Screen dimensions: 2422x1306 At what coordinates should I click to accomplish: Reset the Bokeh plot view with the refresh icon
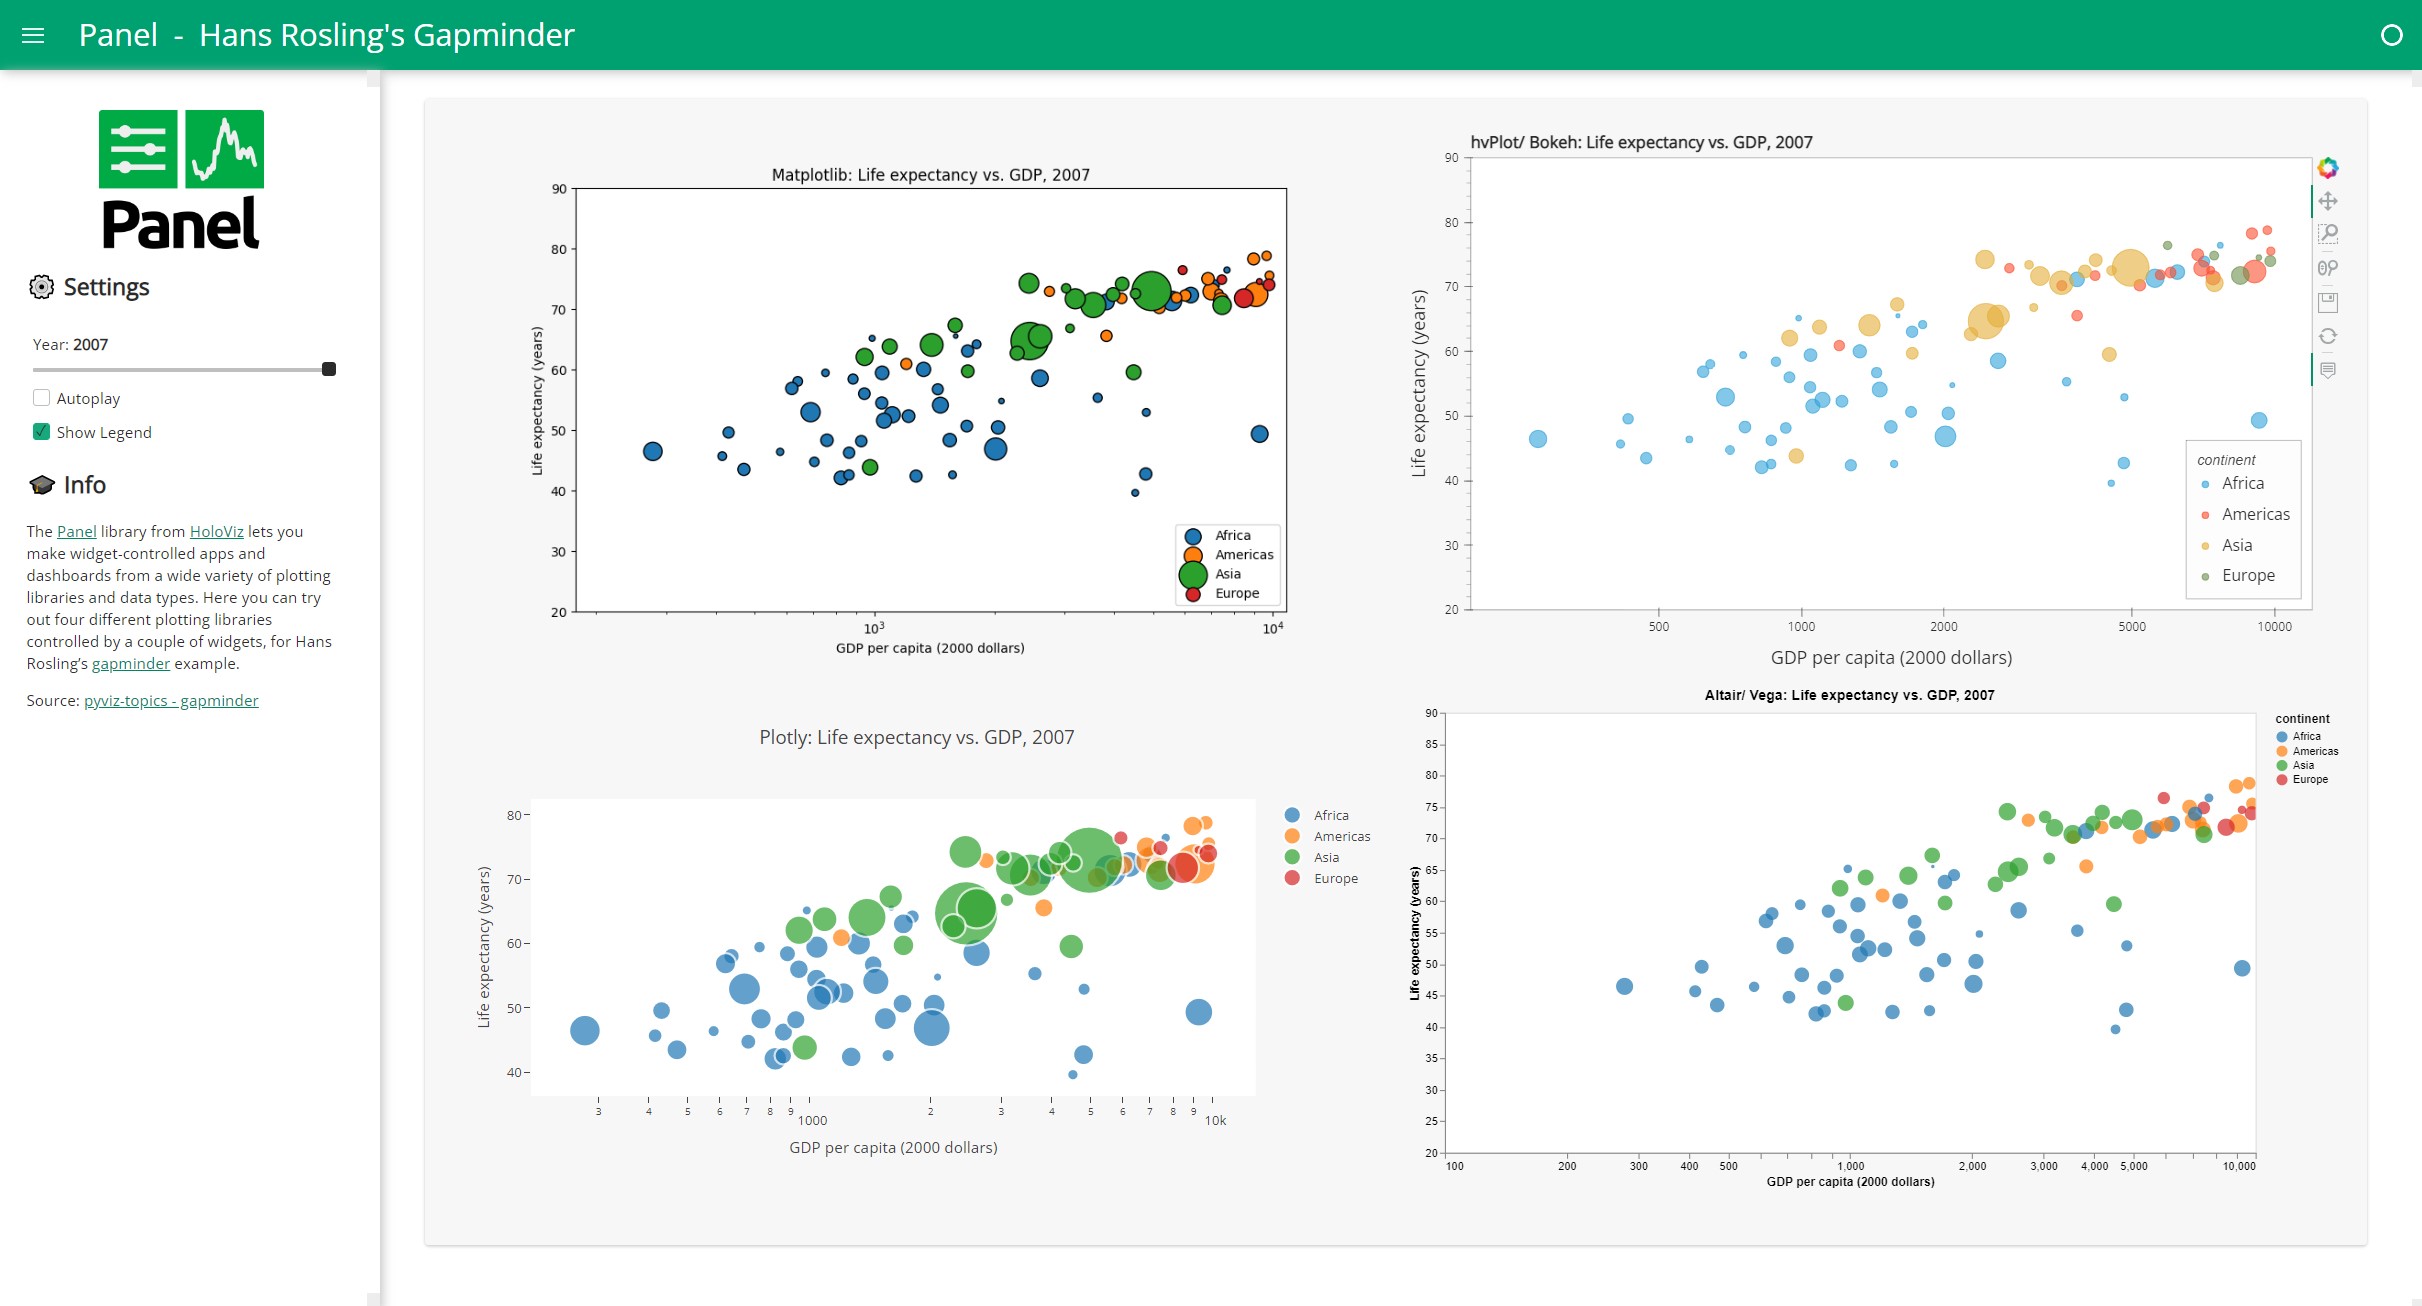[2330, 334]
